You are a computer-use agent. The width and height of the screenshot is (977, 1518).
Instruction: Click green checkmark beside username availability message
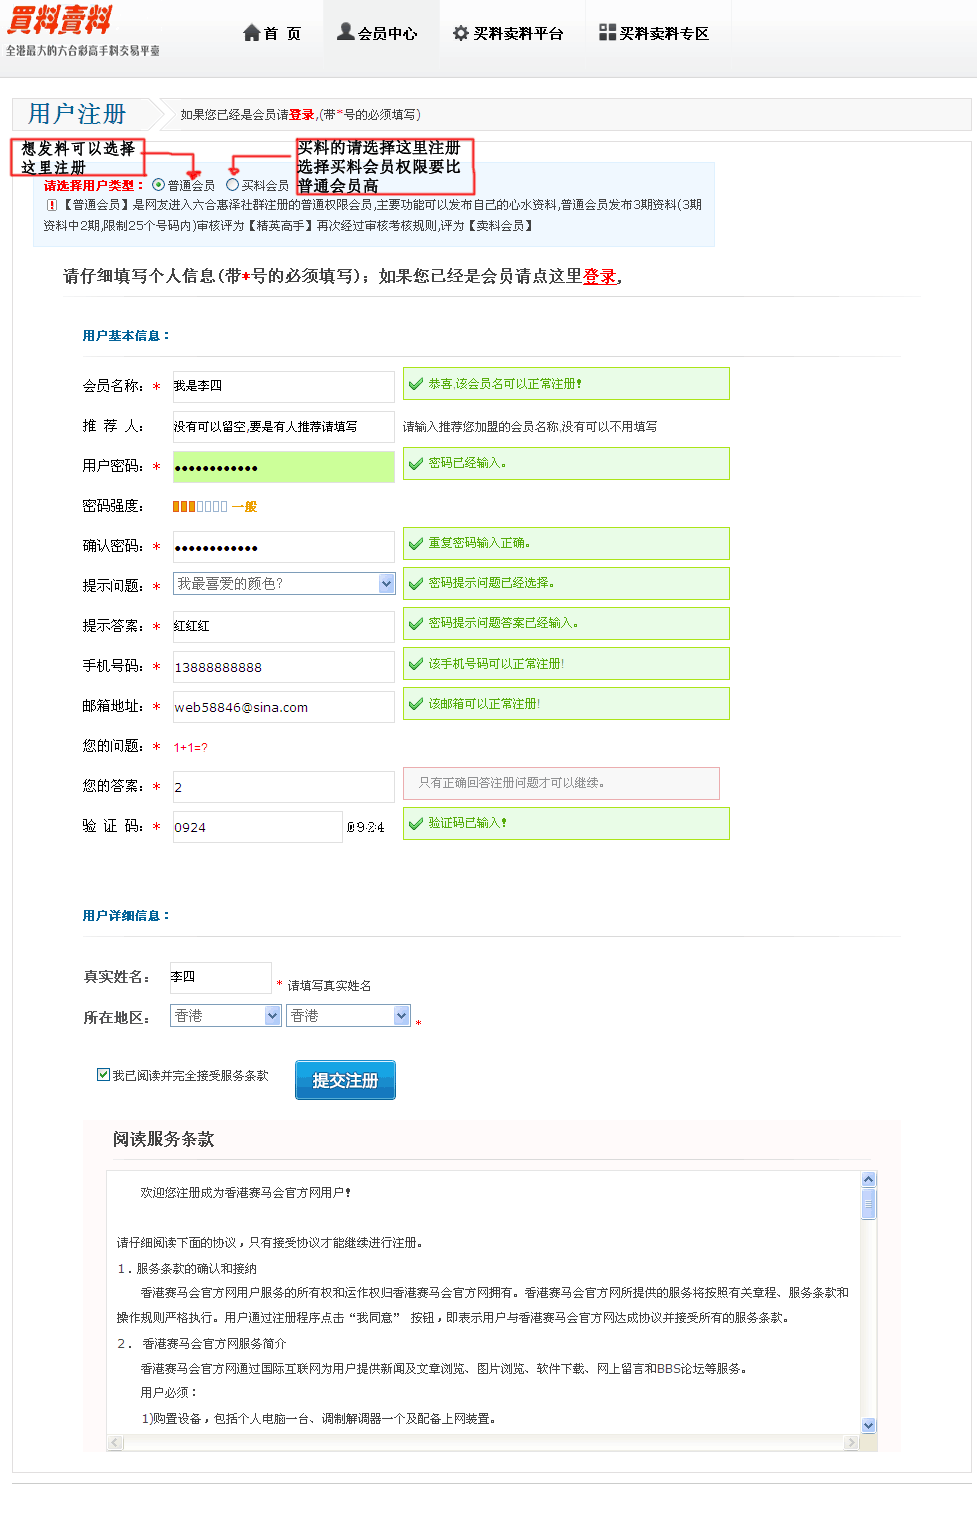pyautogui.click(x=416, y=384)
